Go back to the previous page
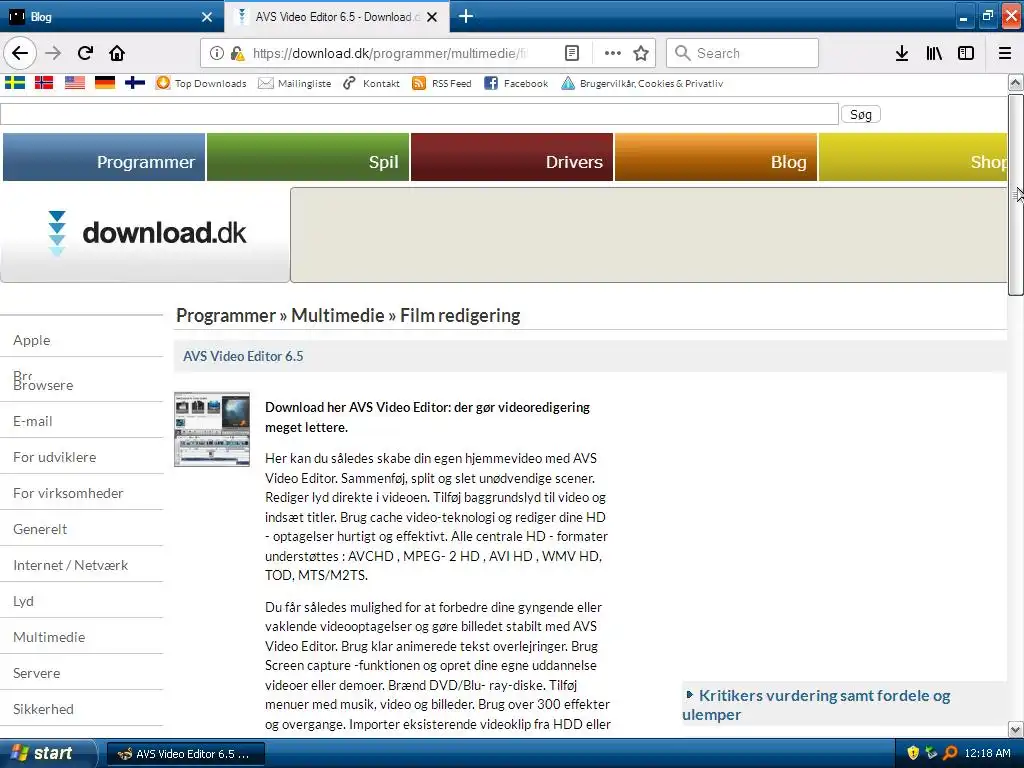The height and width of the screenshot is (768, 1024). point(20,53)
